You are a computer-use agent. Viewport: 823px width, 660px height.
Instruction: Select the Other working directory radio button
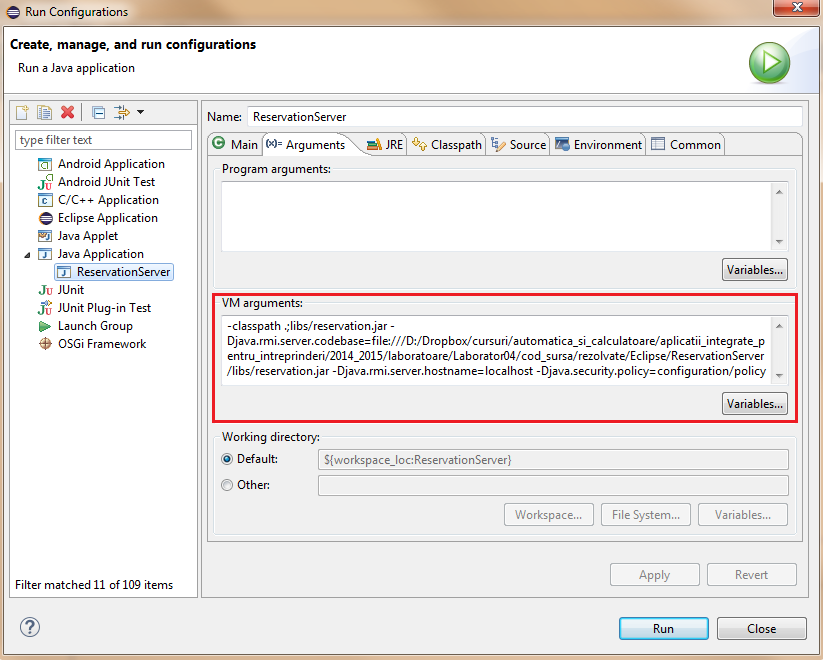227,485
